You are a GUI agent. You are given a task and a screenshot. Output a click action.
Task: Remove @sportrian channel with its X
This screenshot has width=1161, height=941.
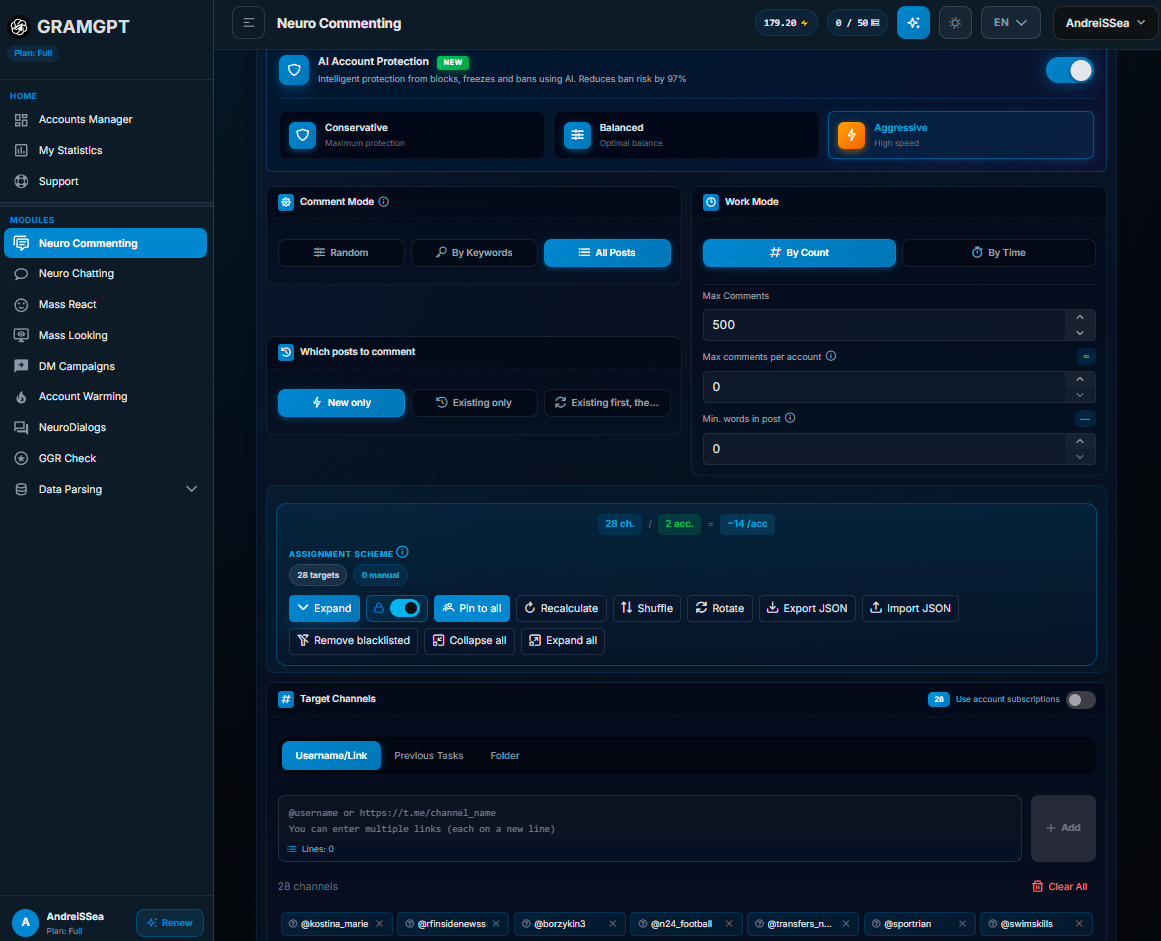click(x=962, y=923)
